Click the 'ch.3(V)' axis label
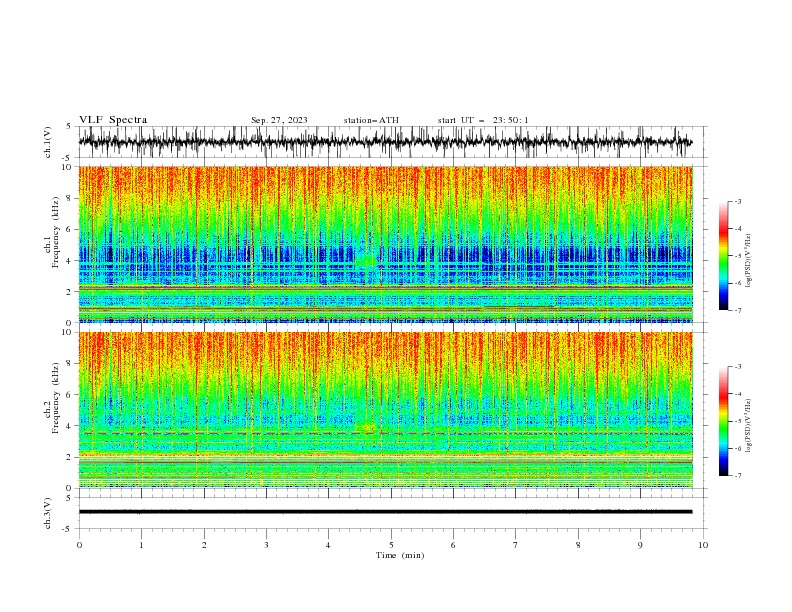Image resolution: width=792 pixels, height=612 pixels. click(48, 513)
